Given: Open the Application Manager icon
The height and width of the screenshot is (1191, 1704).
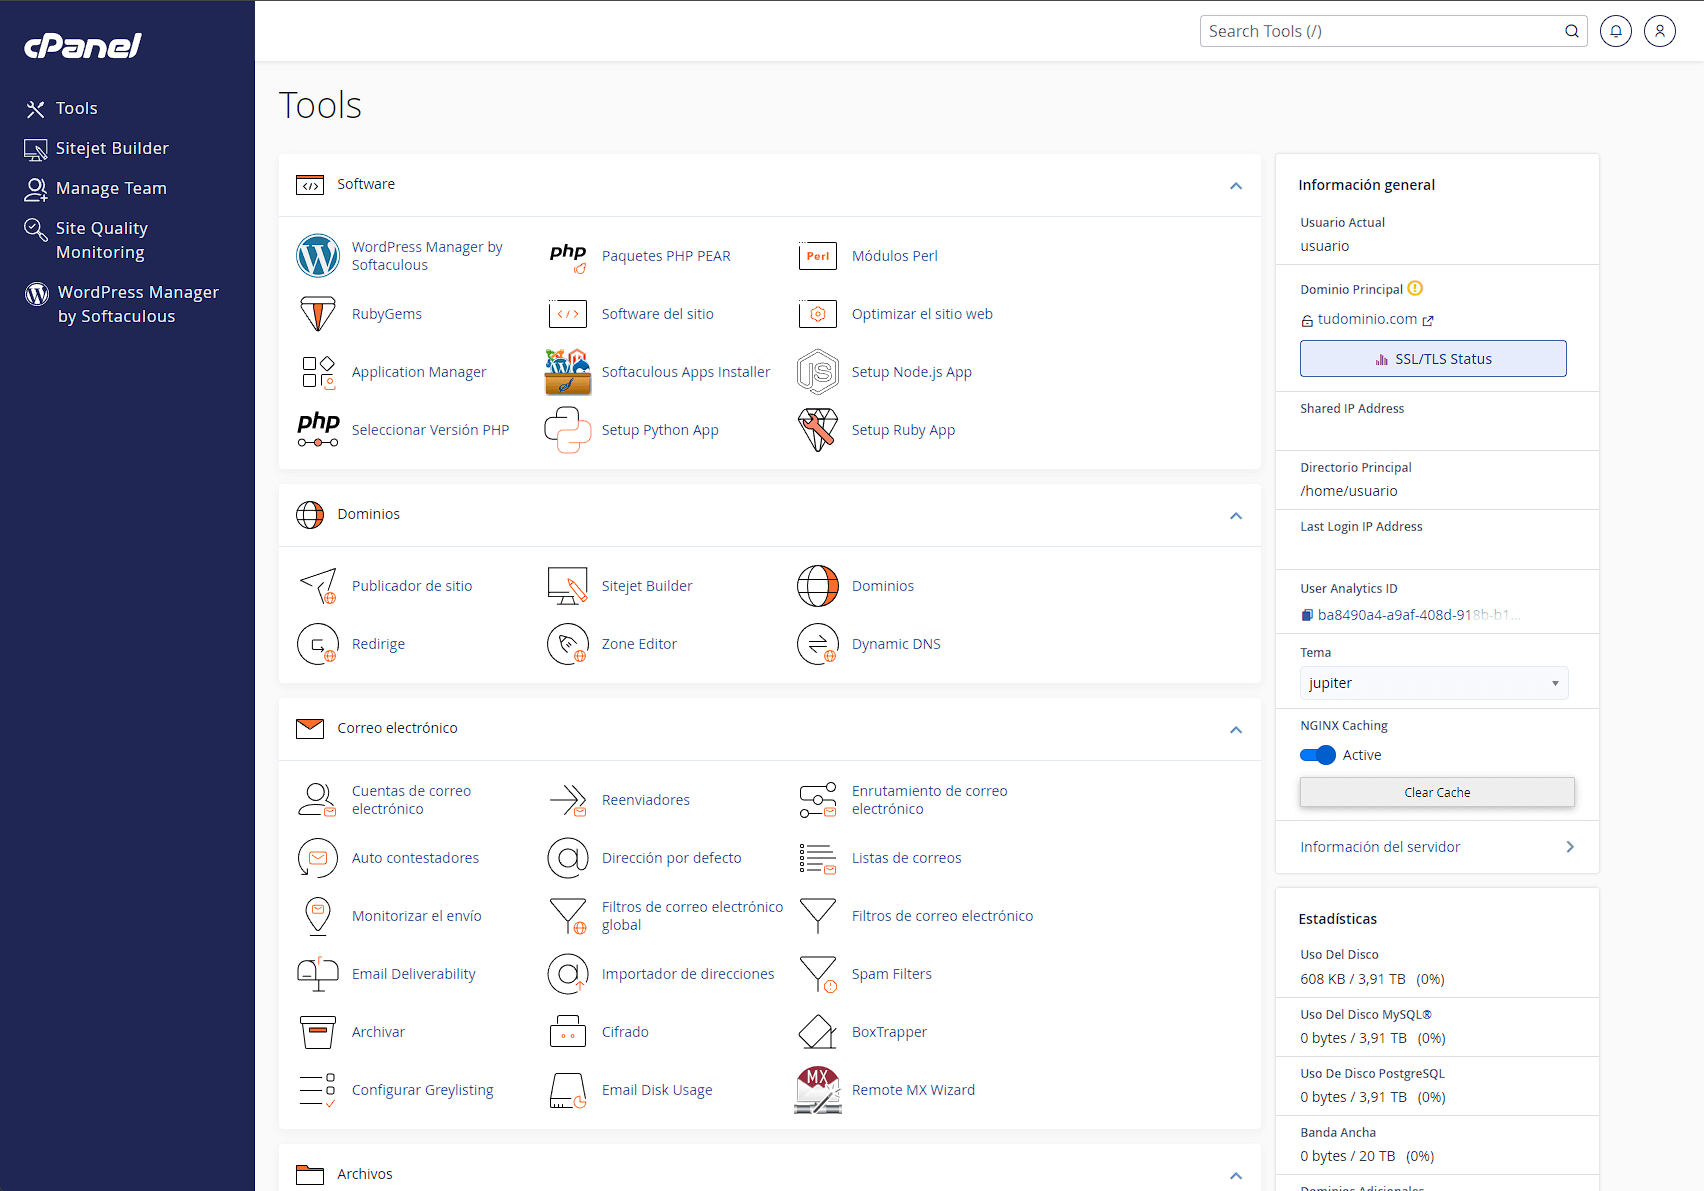Looking at the screenshot, I should 318,372.
